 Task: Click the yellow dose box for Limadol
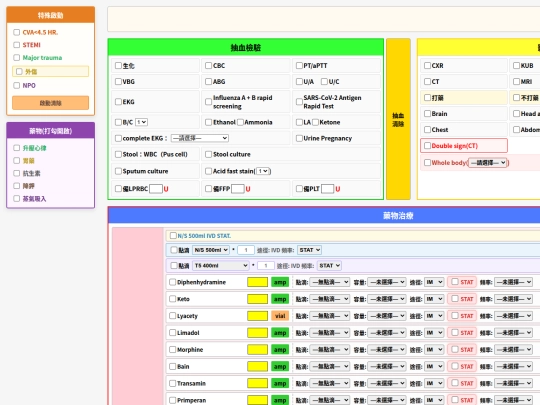257,333
